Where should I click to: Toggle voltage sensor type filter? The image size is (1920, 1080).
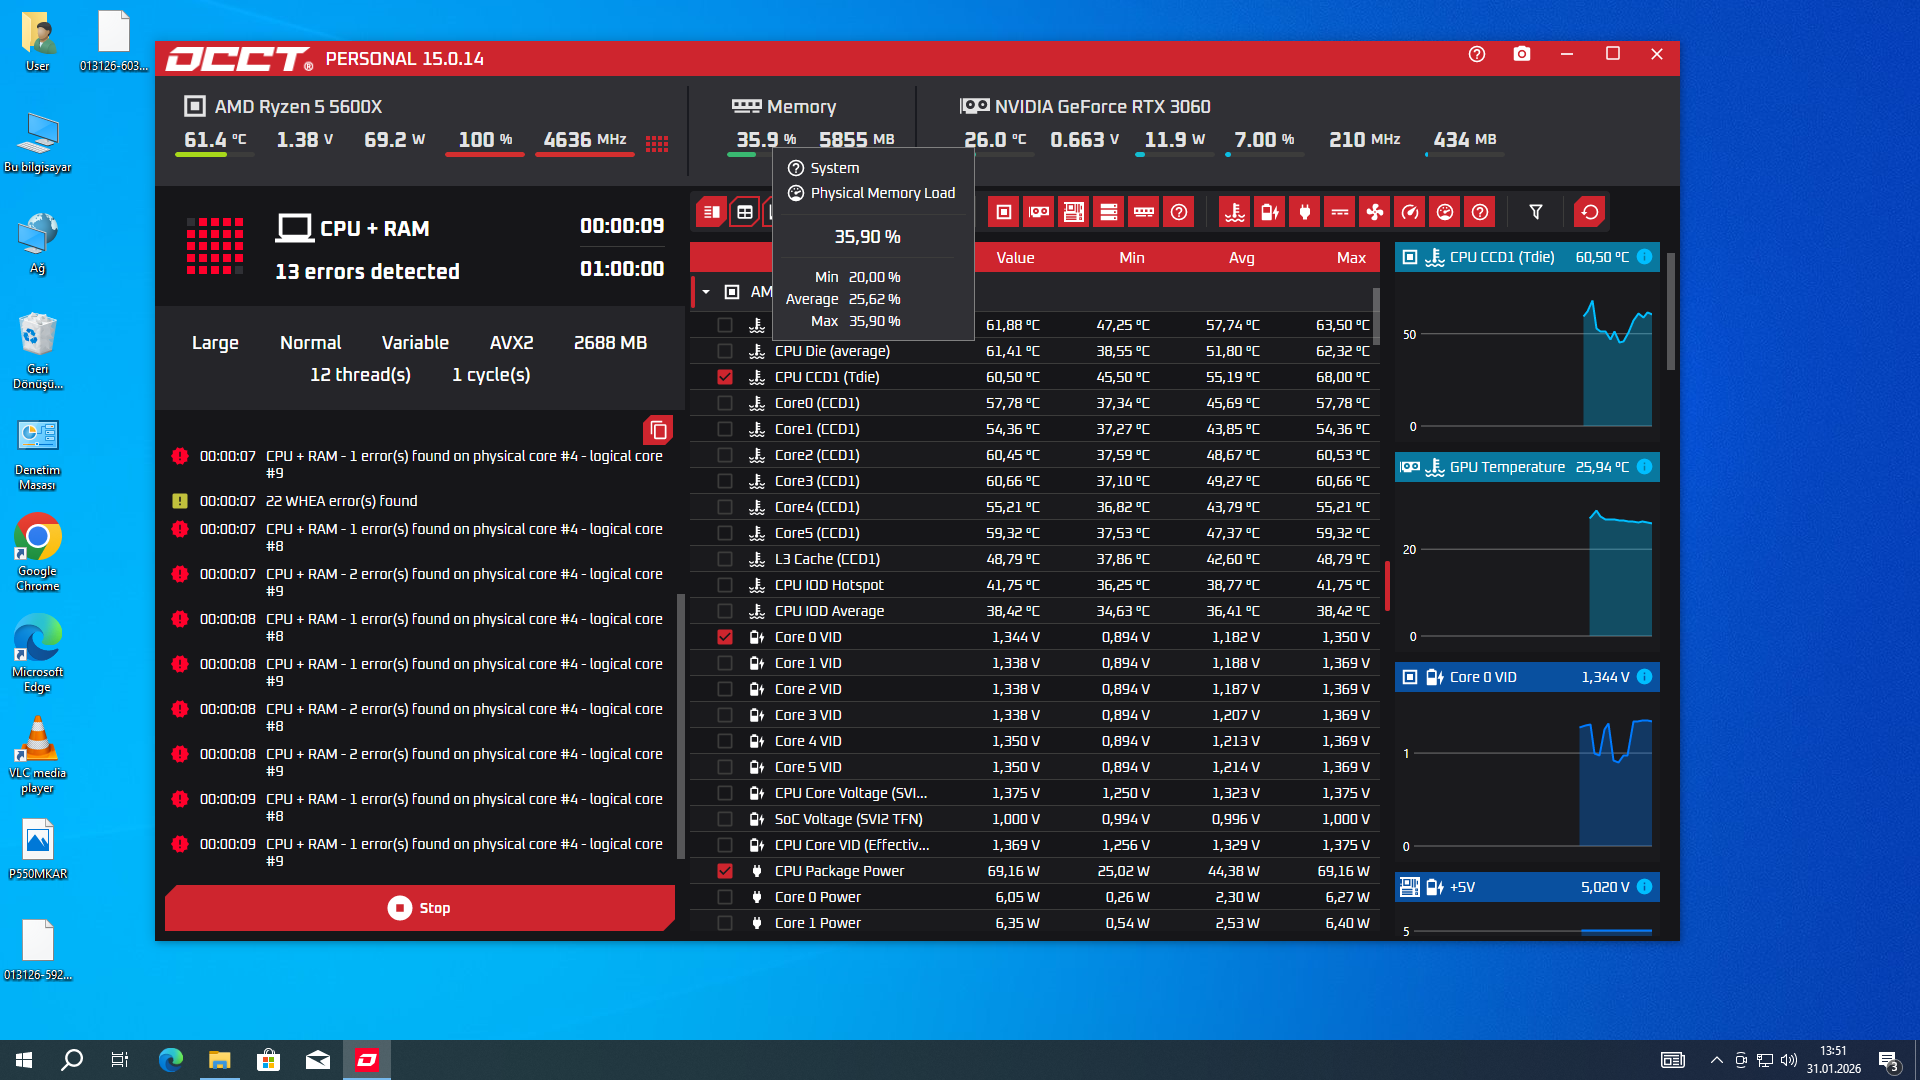click(x=1270, y=212)
